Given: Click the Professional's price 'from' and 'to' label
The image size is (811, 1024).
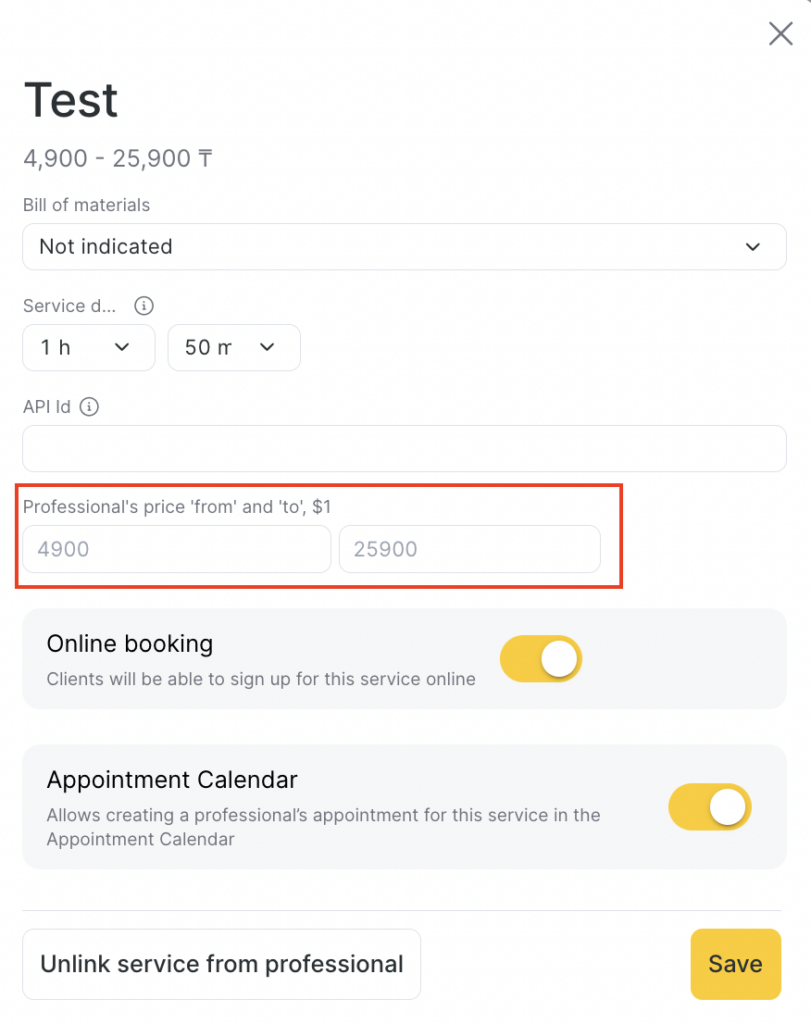Looking at the screenshot, I should tap(177, 507).
